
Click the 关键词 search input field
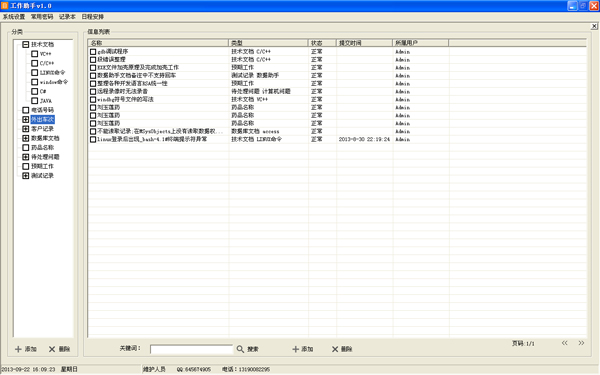pos(191,349)
